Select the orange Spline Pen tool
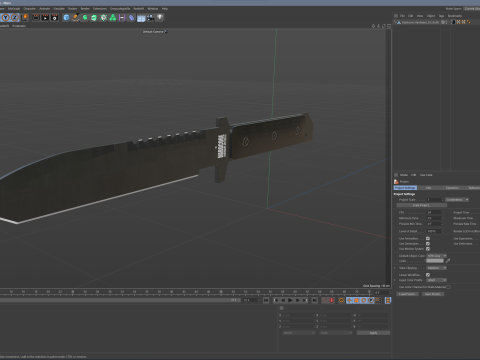 click(76, 17)
